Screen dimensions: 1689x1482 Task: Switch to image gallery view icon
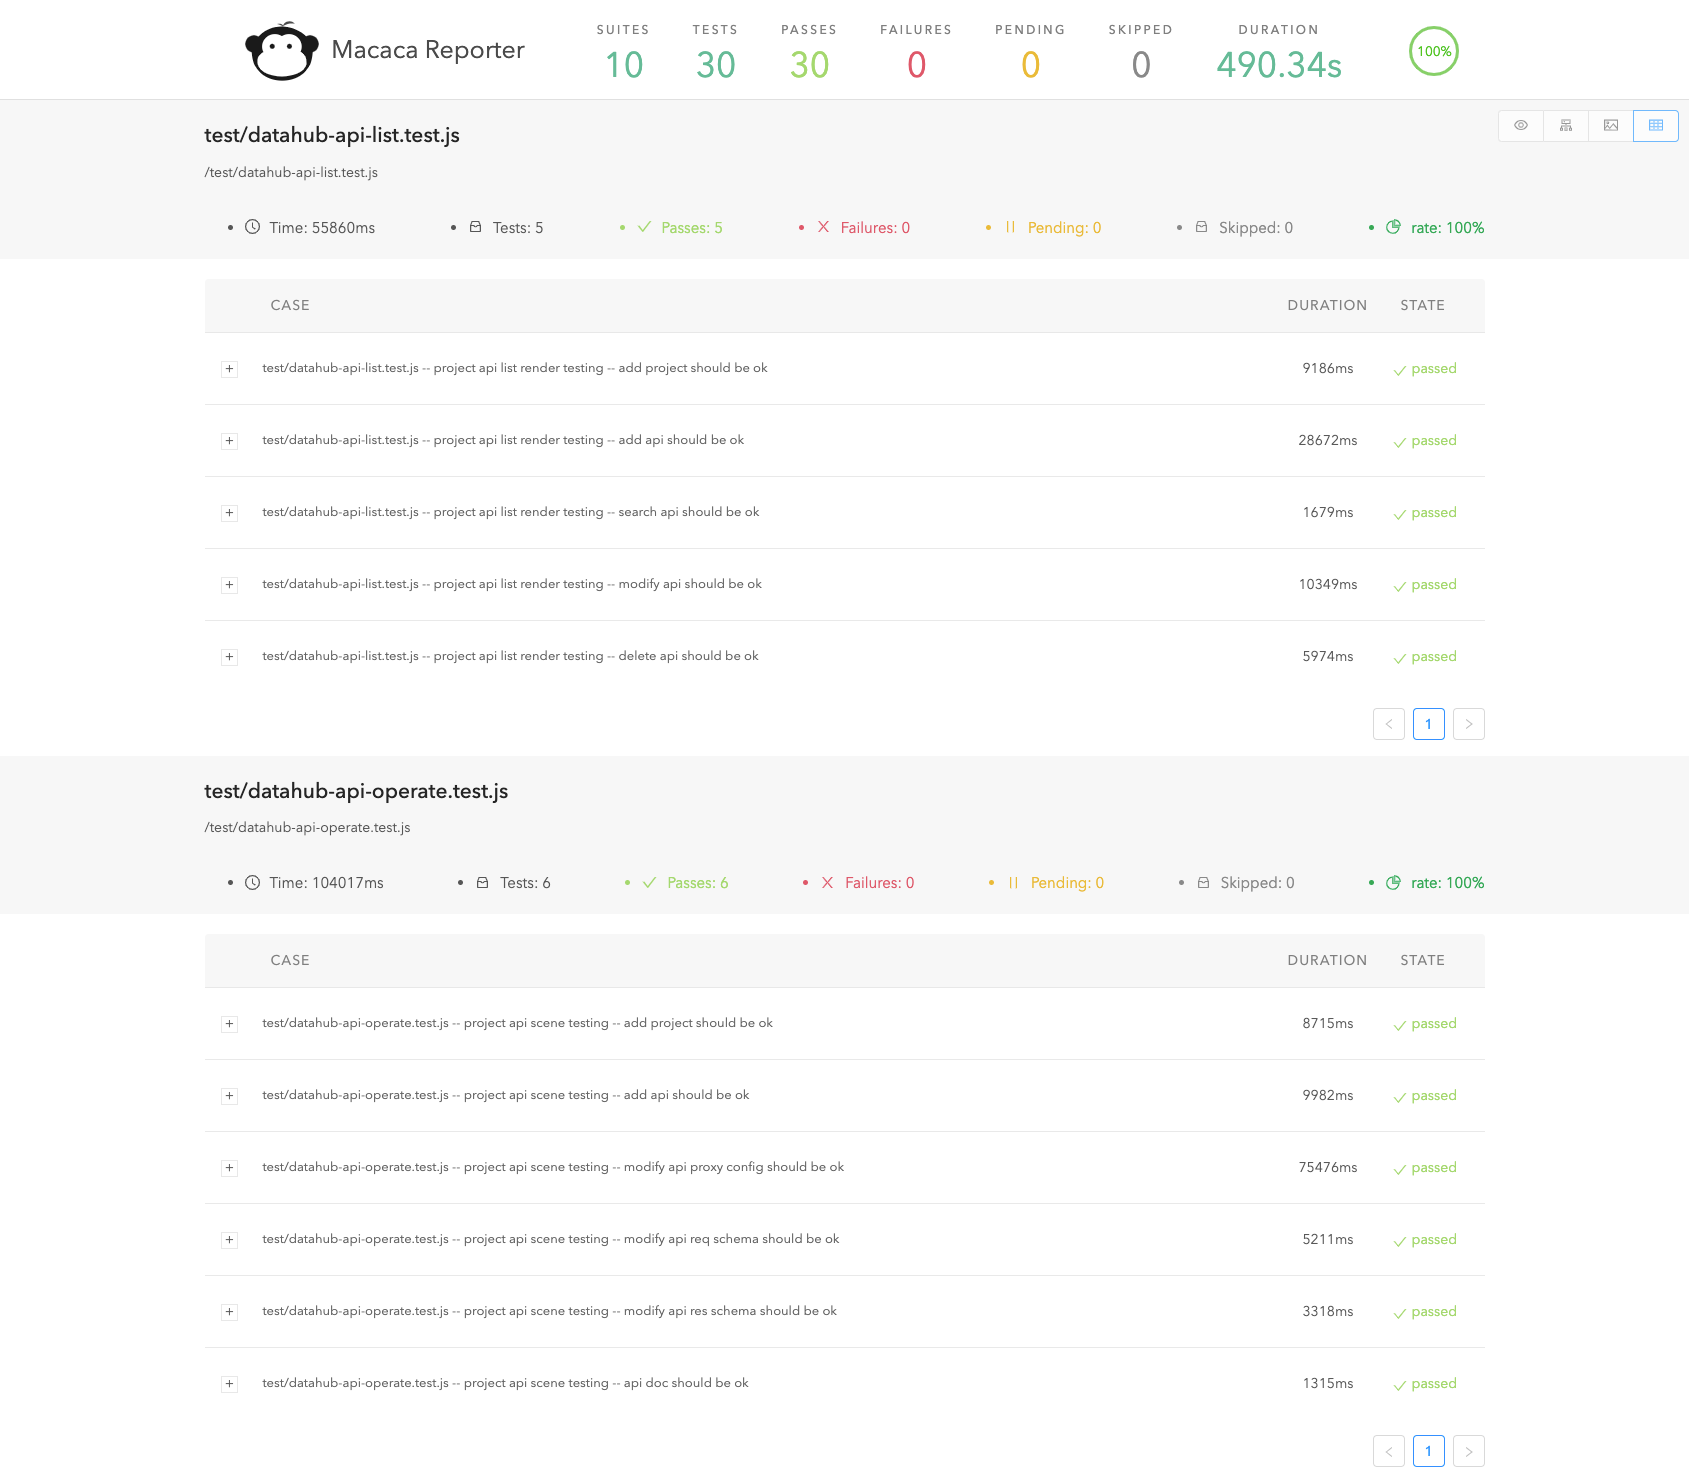pos(1610,126)
